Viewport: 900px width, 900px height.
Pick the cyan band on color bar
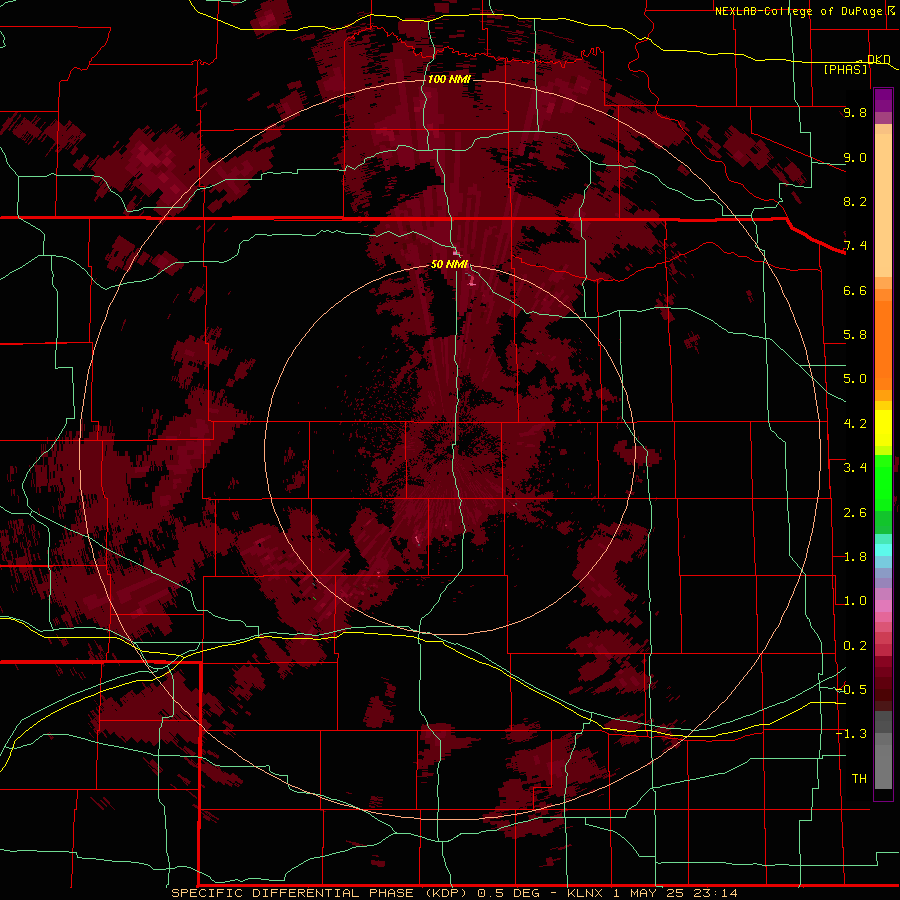pyautogui.click(x=883, y=549)
